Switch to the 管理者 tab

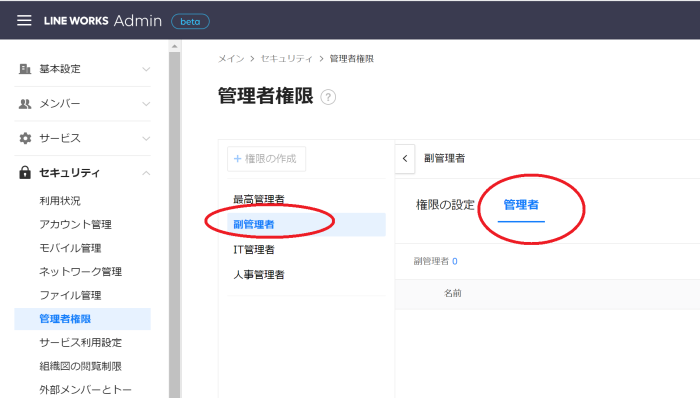(x=521, y=205)
